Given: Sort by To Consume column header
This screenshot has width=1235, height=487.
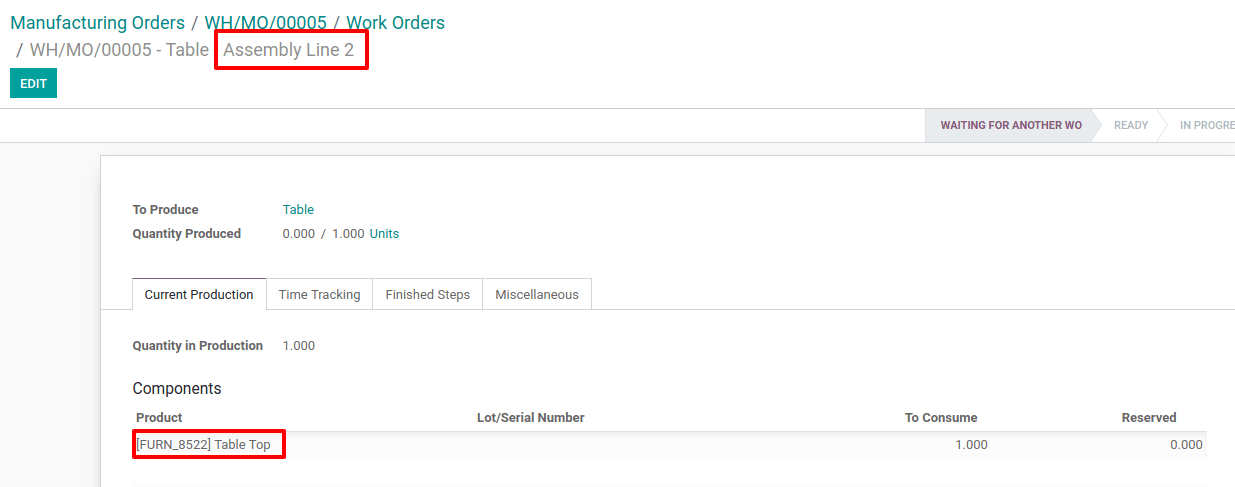Looking at the screenshot, I should [940, 418].
